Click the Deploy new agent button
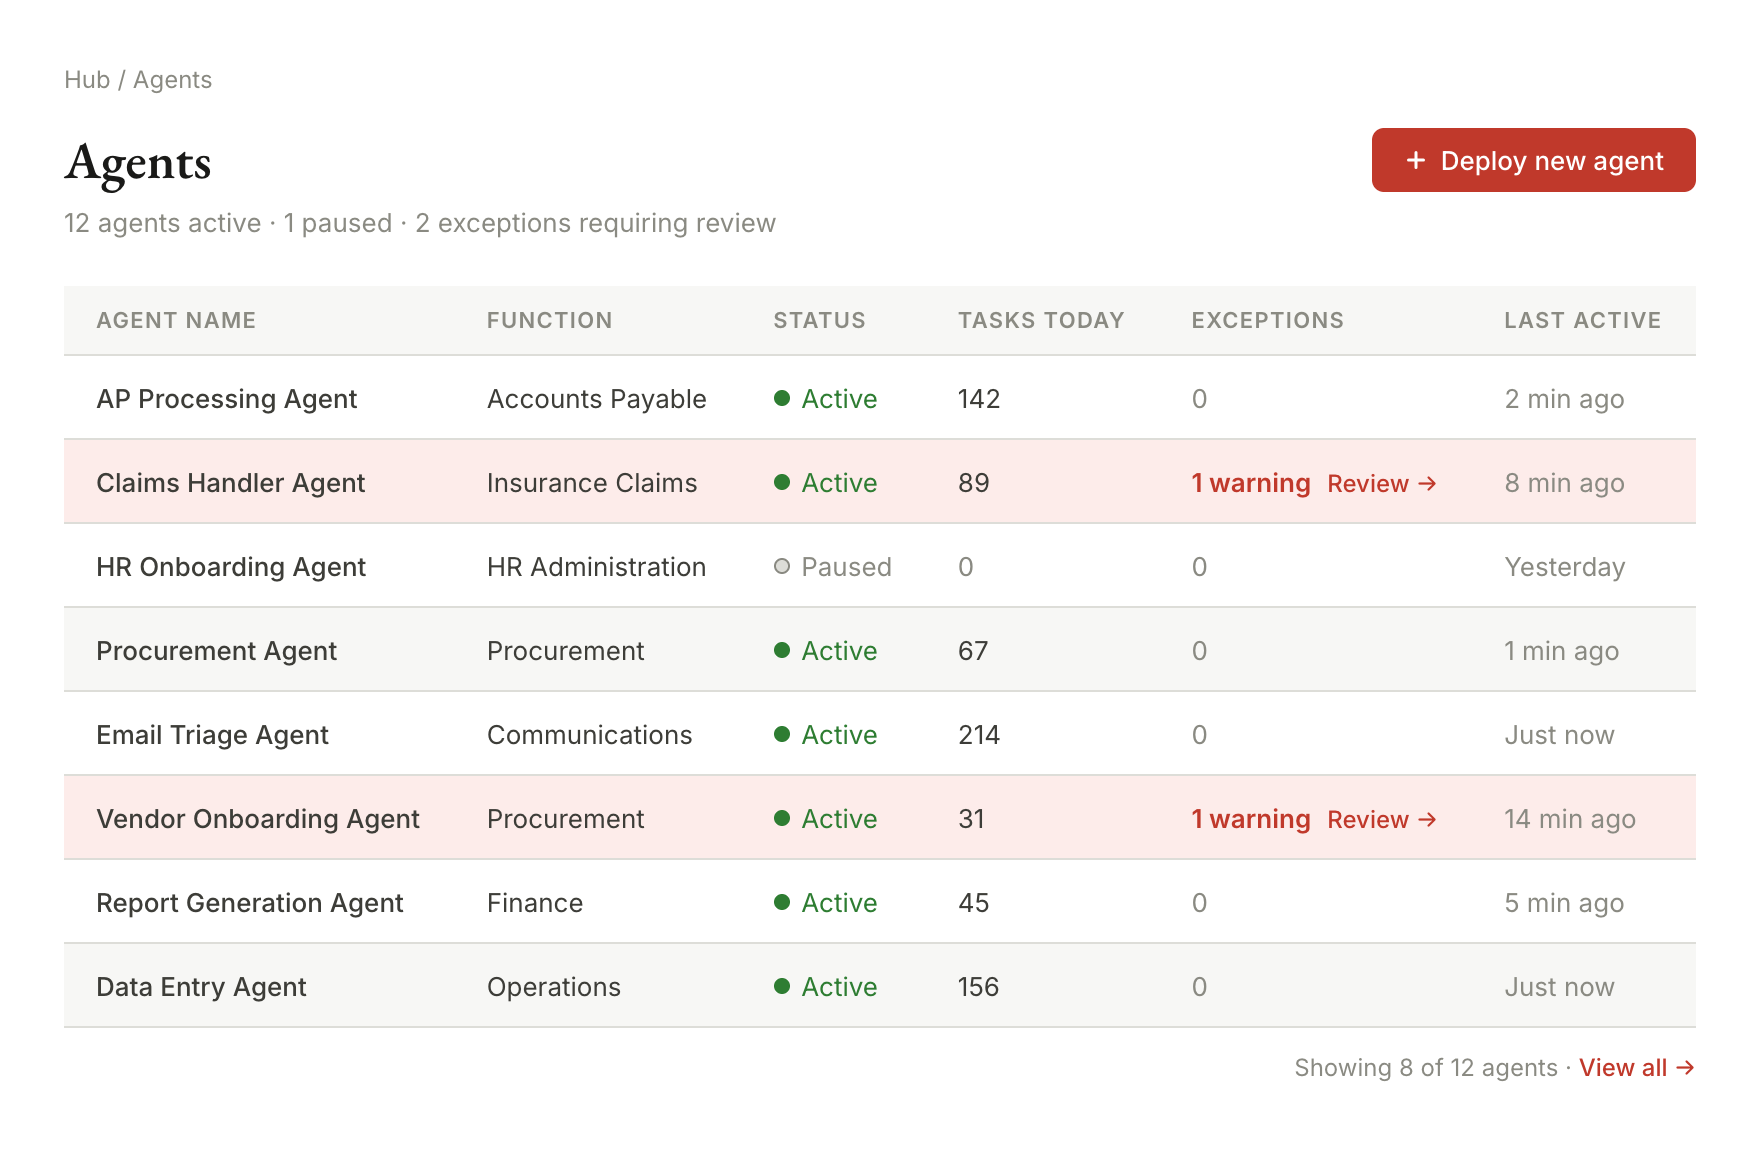The height and width of the screenshot is (1160, 1760). [x=1532, y=160]
